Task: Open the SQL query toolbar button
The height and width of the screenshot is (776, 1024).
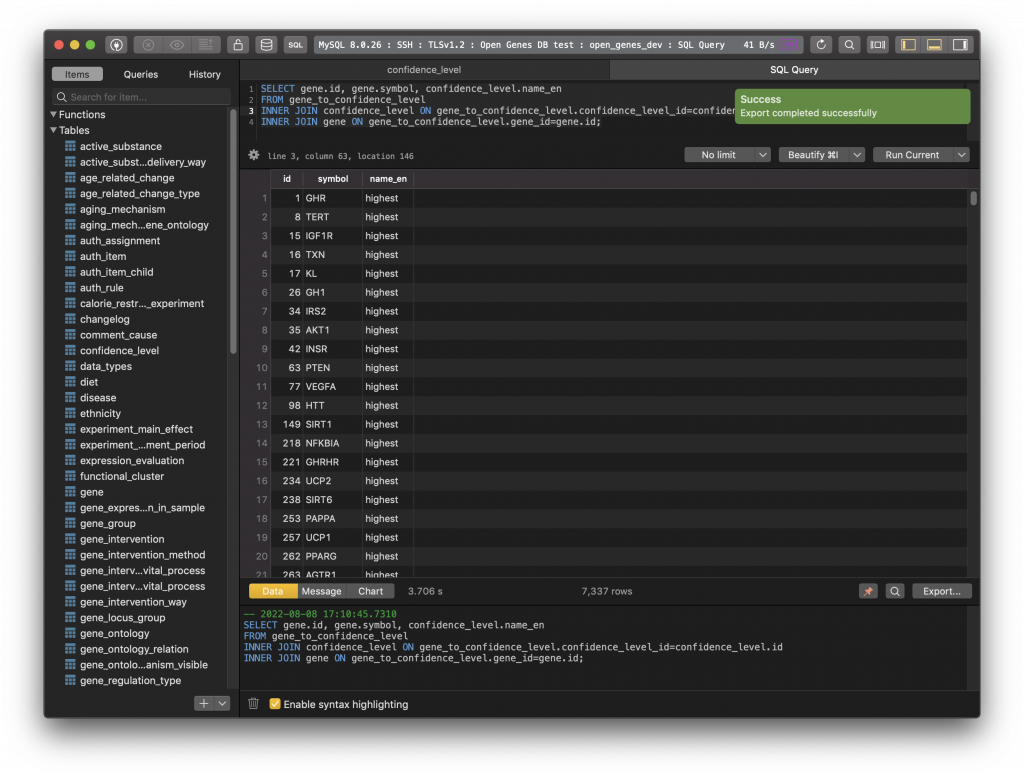Action: (x=296, y=45)
